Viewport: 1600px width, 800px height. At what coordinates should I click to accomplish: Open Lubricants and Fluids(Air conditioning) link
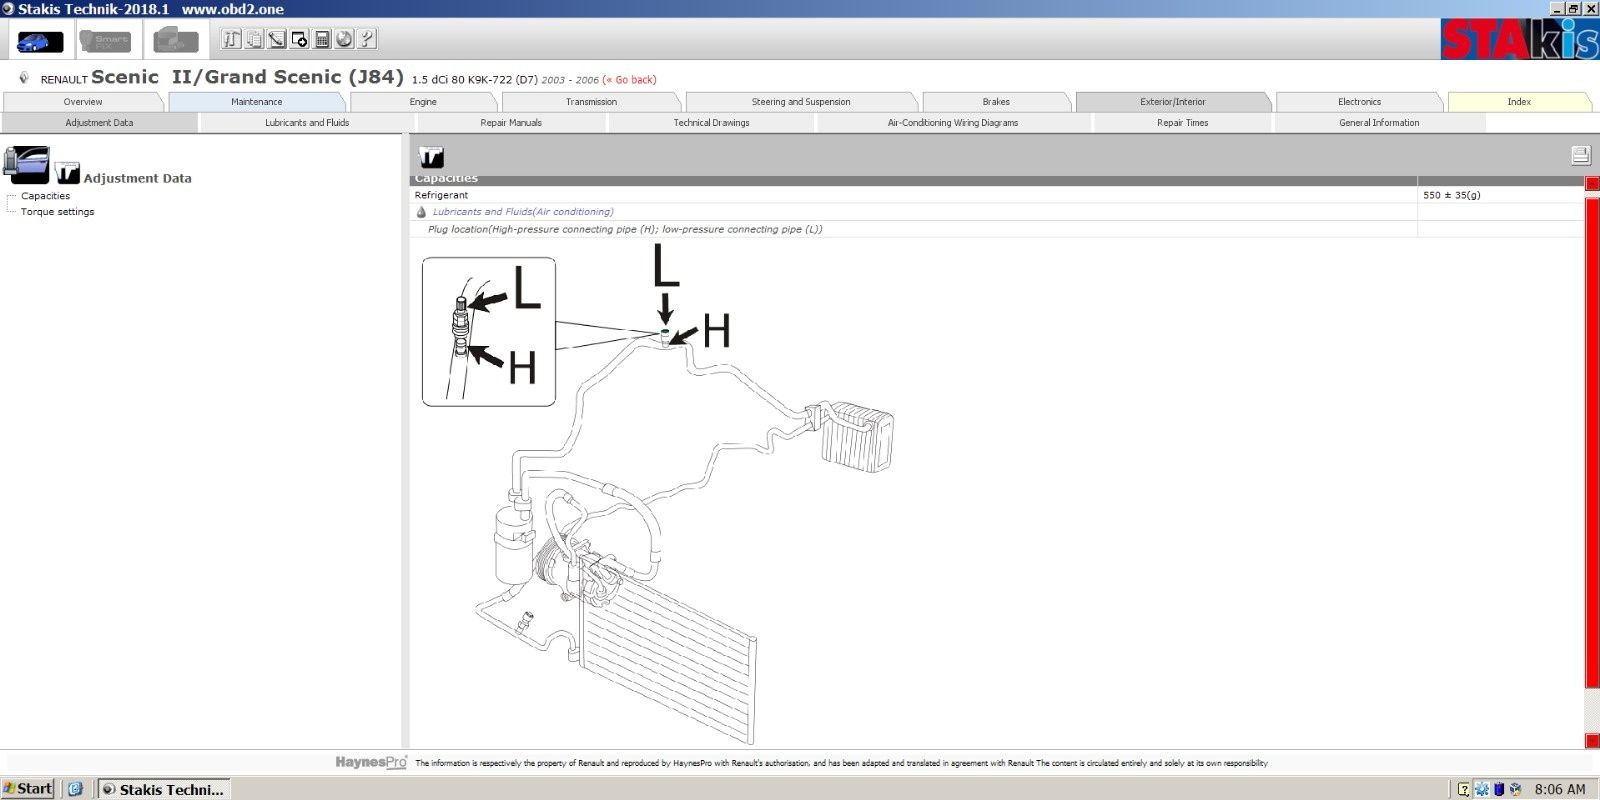click(523, 212)
